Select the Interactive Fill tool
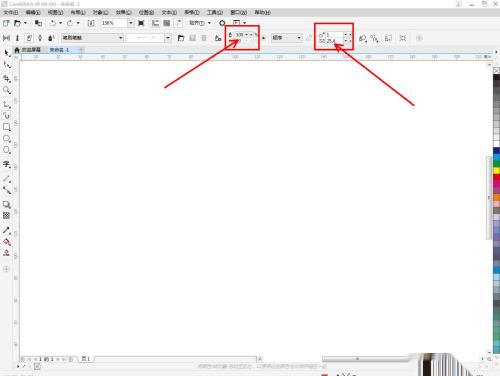The image size is (500, 376). click(6, 242)
